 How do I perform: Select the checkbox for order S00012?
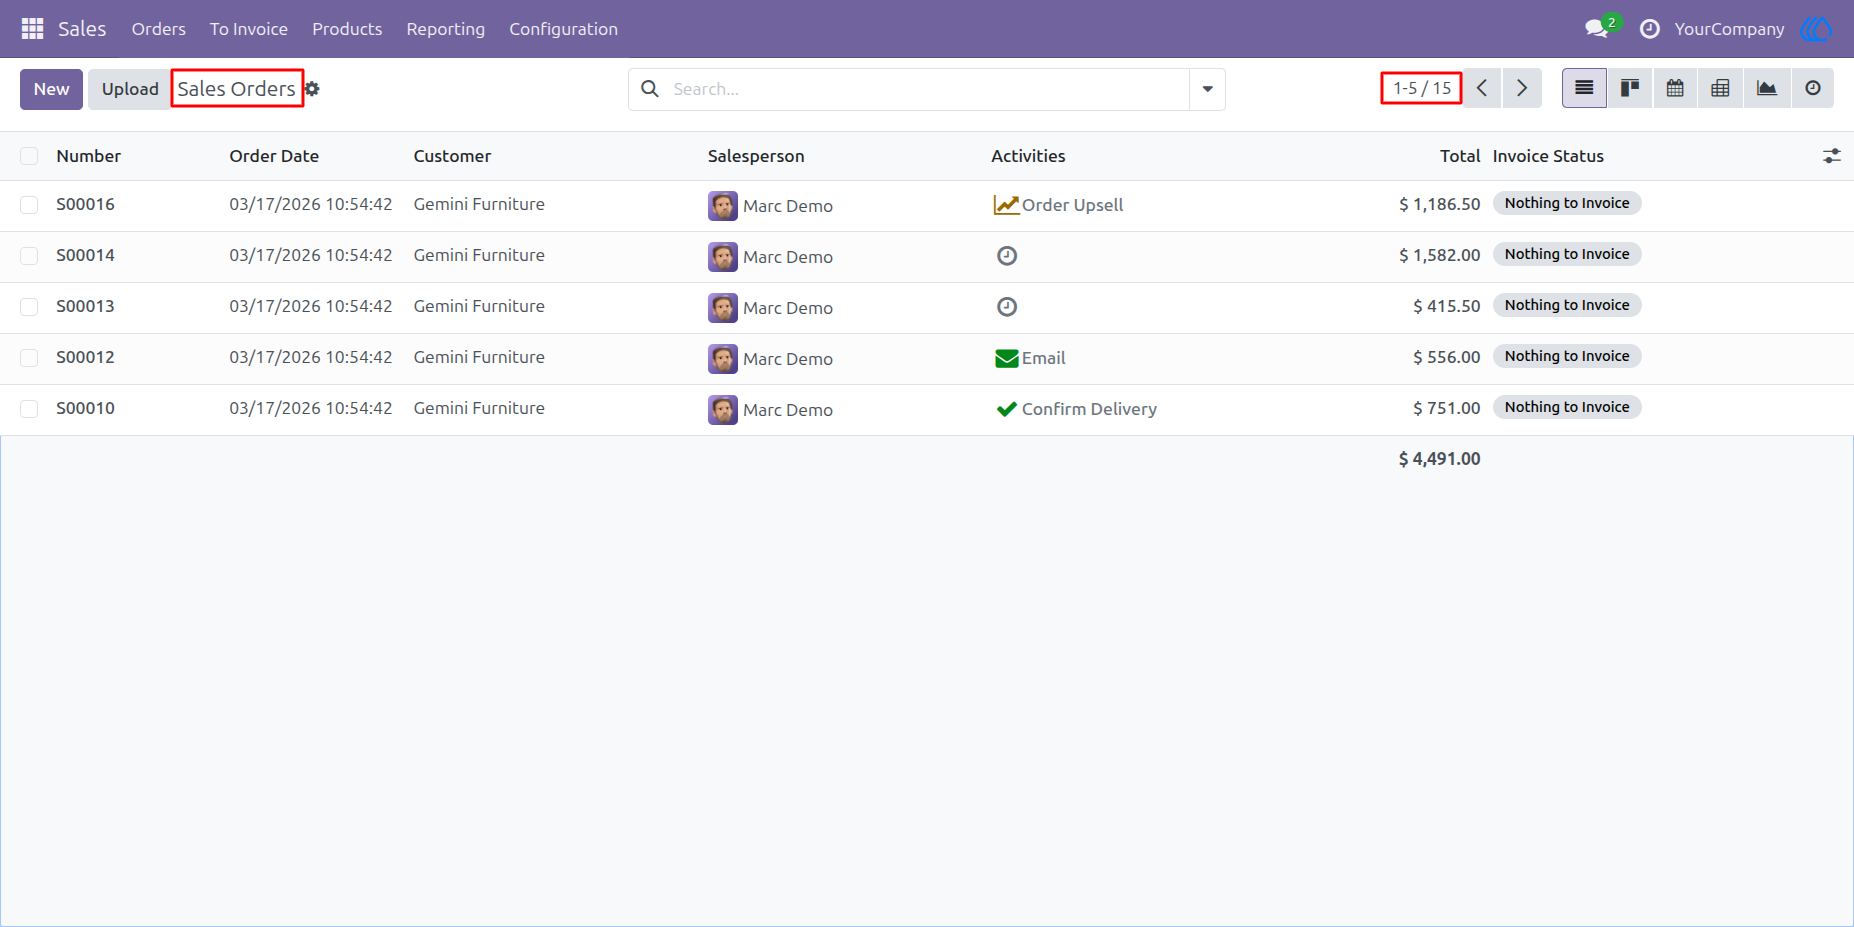[29, 358]
